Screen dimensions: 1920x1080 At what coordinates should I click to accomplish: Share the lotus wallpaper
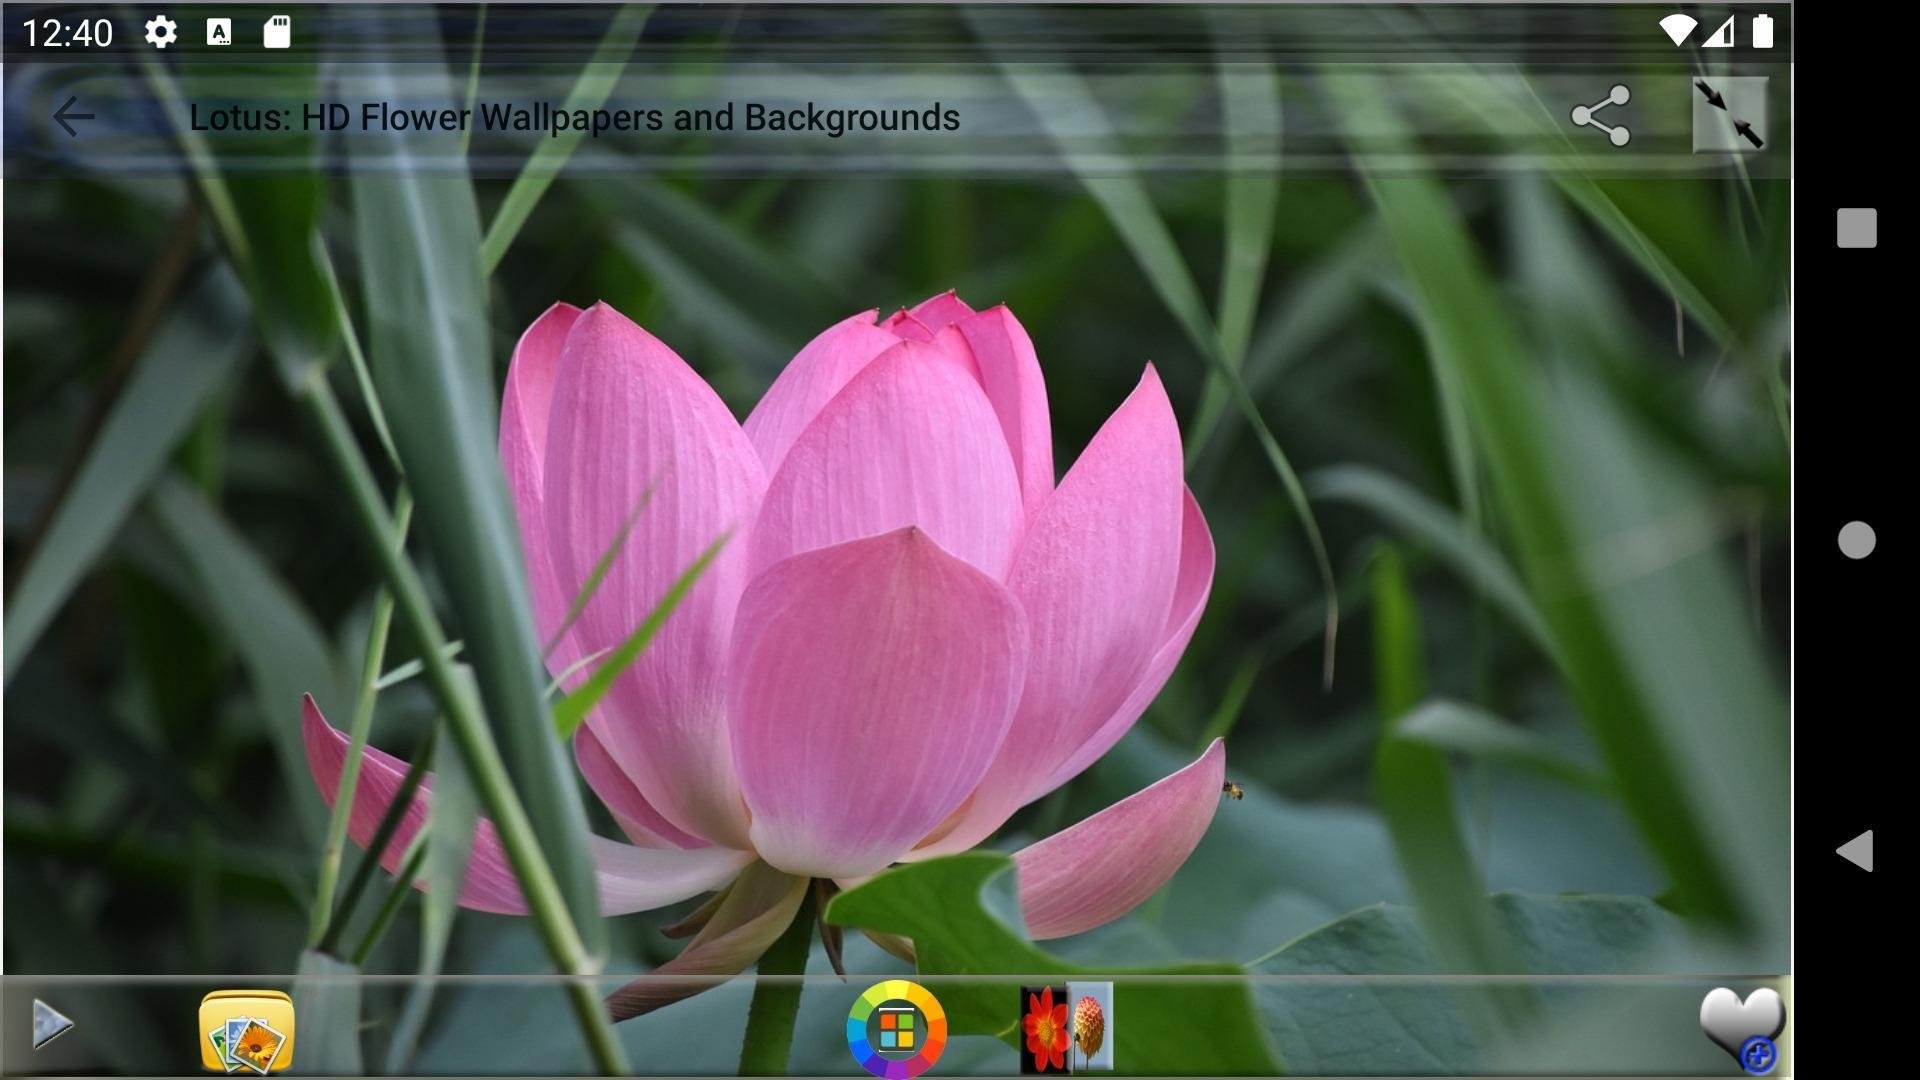[1600, 117]
